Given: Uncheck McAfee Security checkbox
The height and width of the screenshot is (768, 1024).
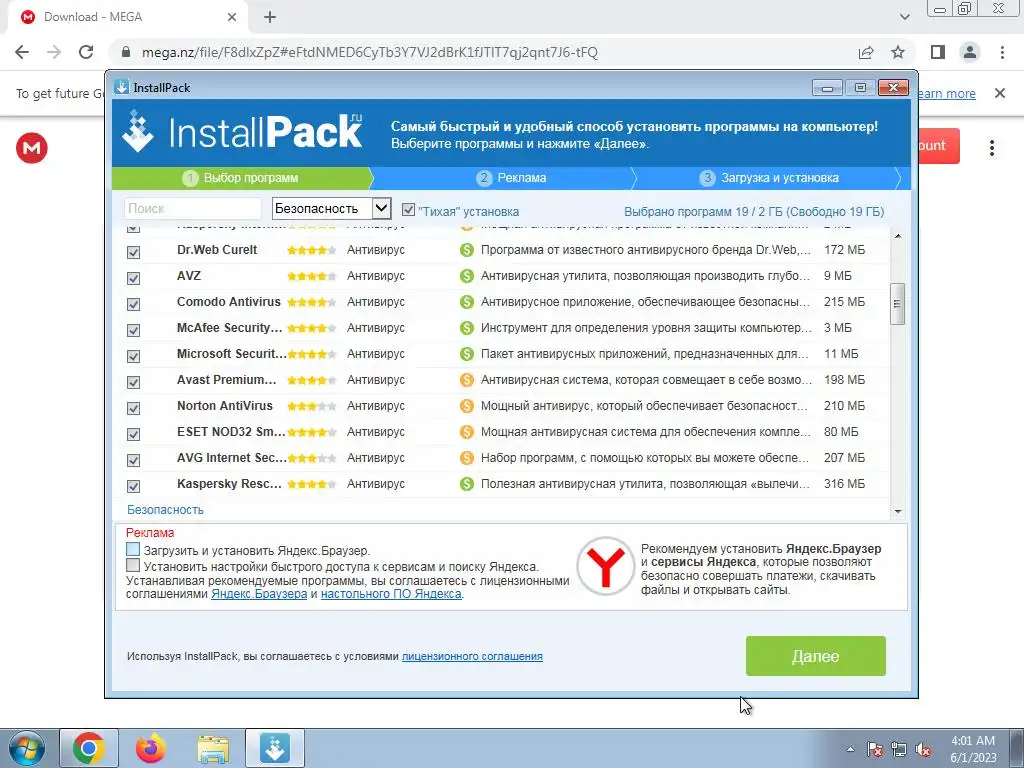Looking at the screenshot, I should click(133, 330).
